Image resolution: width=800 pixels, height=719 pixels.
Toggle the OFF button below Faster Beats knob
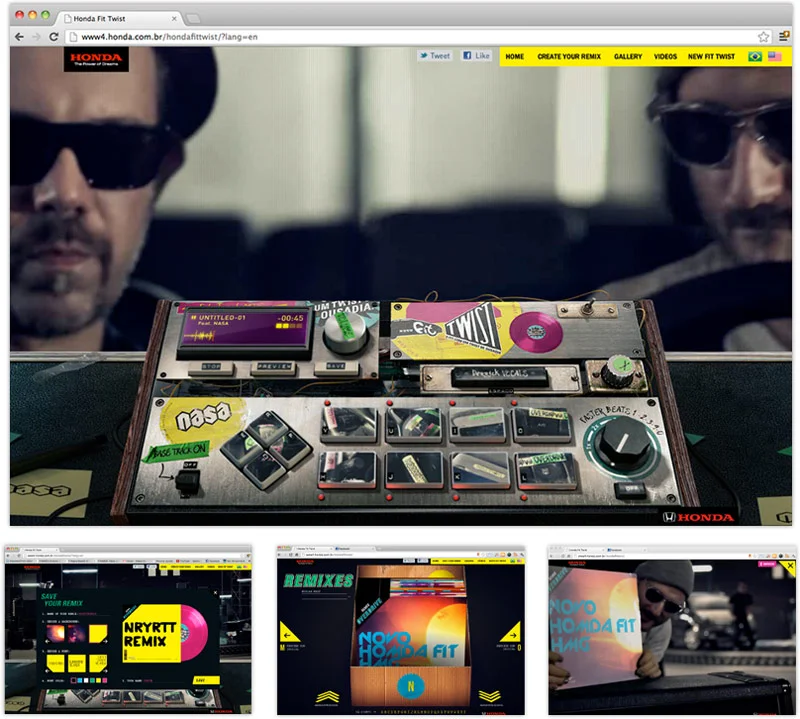[x=630, y=490]
